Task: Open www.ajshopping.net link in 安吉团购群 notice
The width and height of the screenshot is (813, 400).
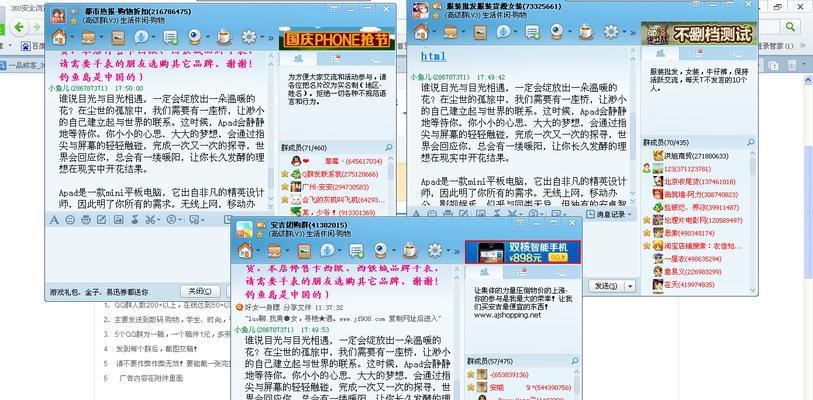Action: click(x=507, y=314)
